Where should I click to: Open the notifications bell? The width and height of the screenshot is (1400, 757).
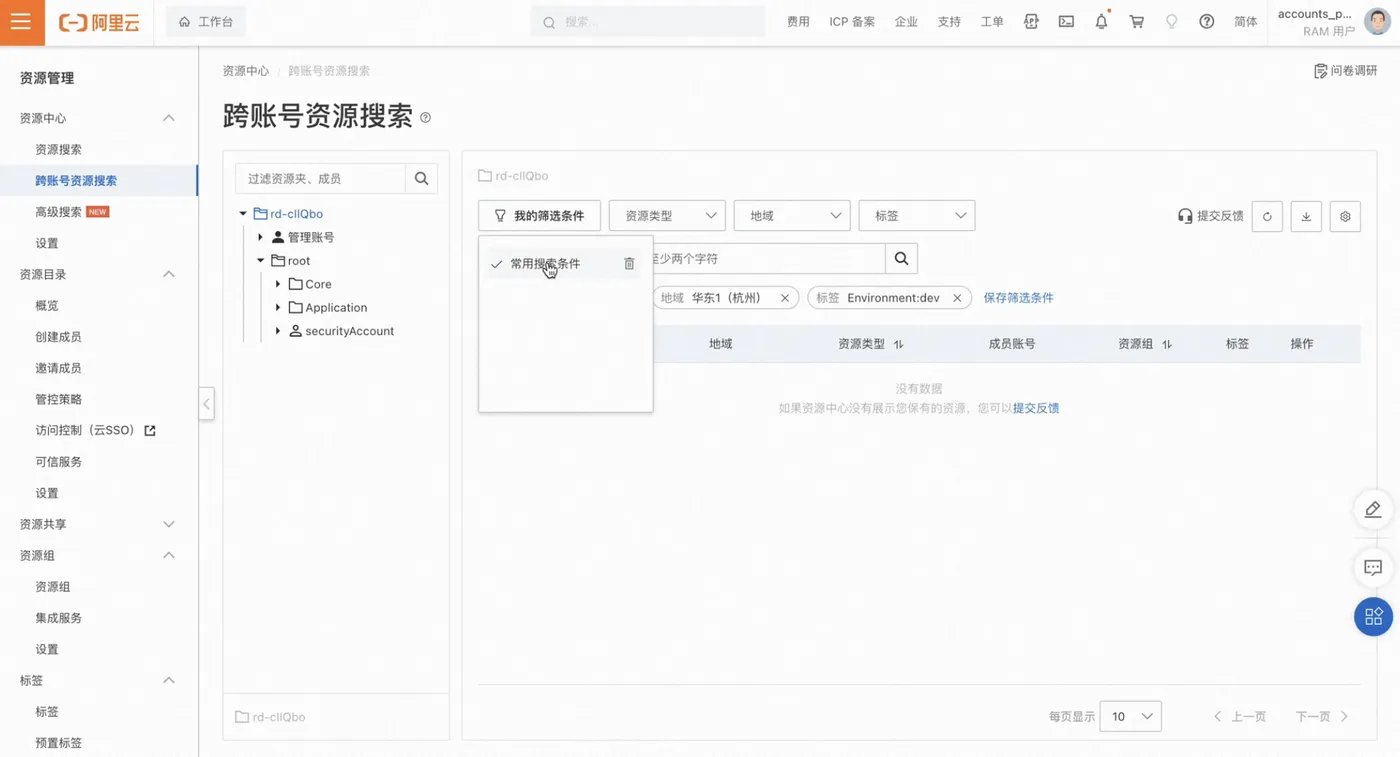point(1101,21)
